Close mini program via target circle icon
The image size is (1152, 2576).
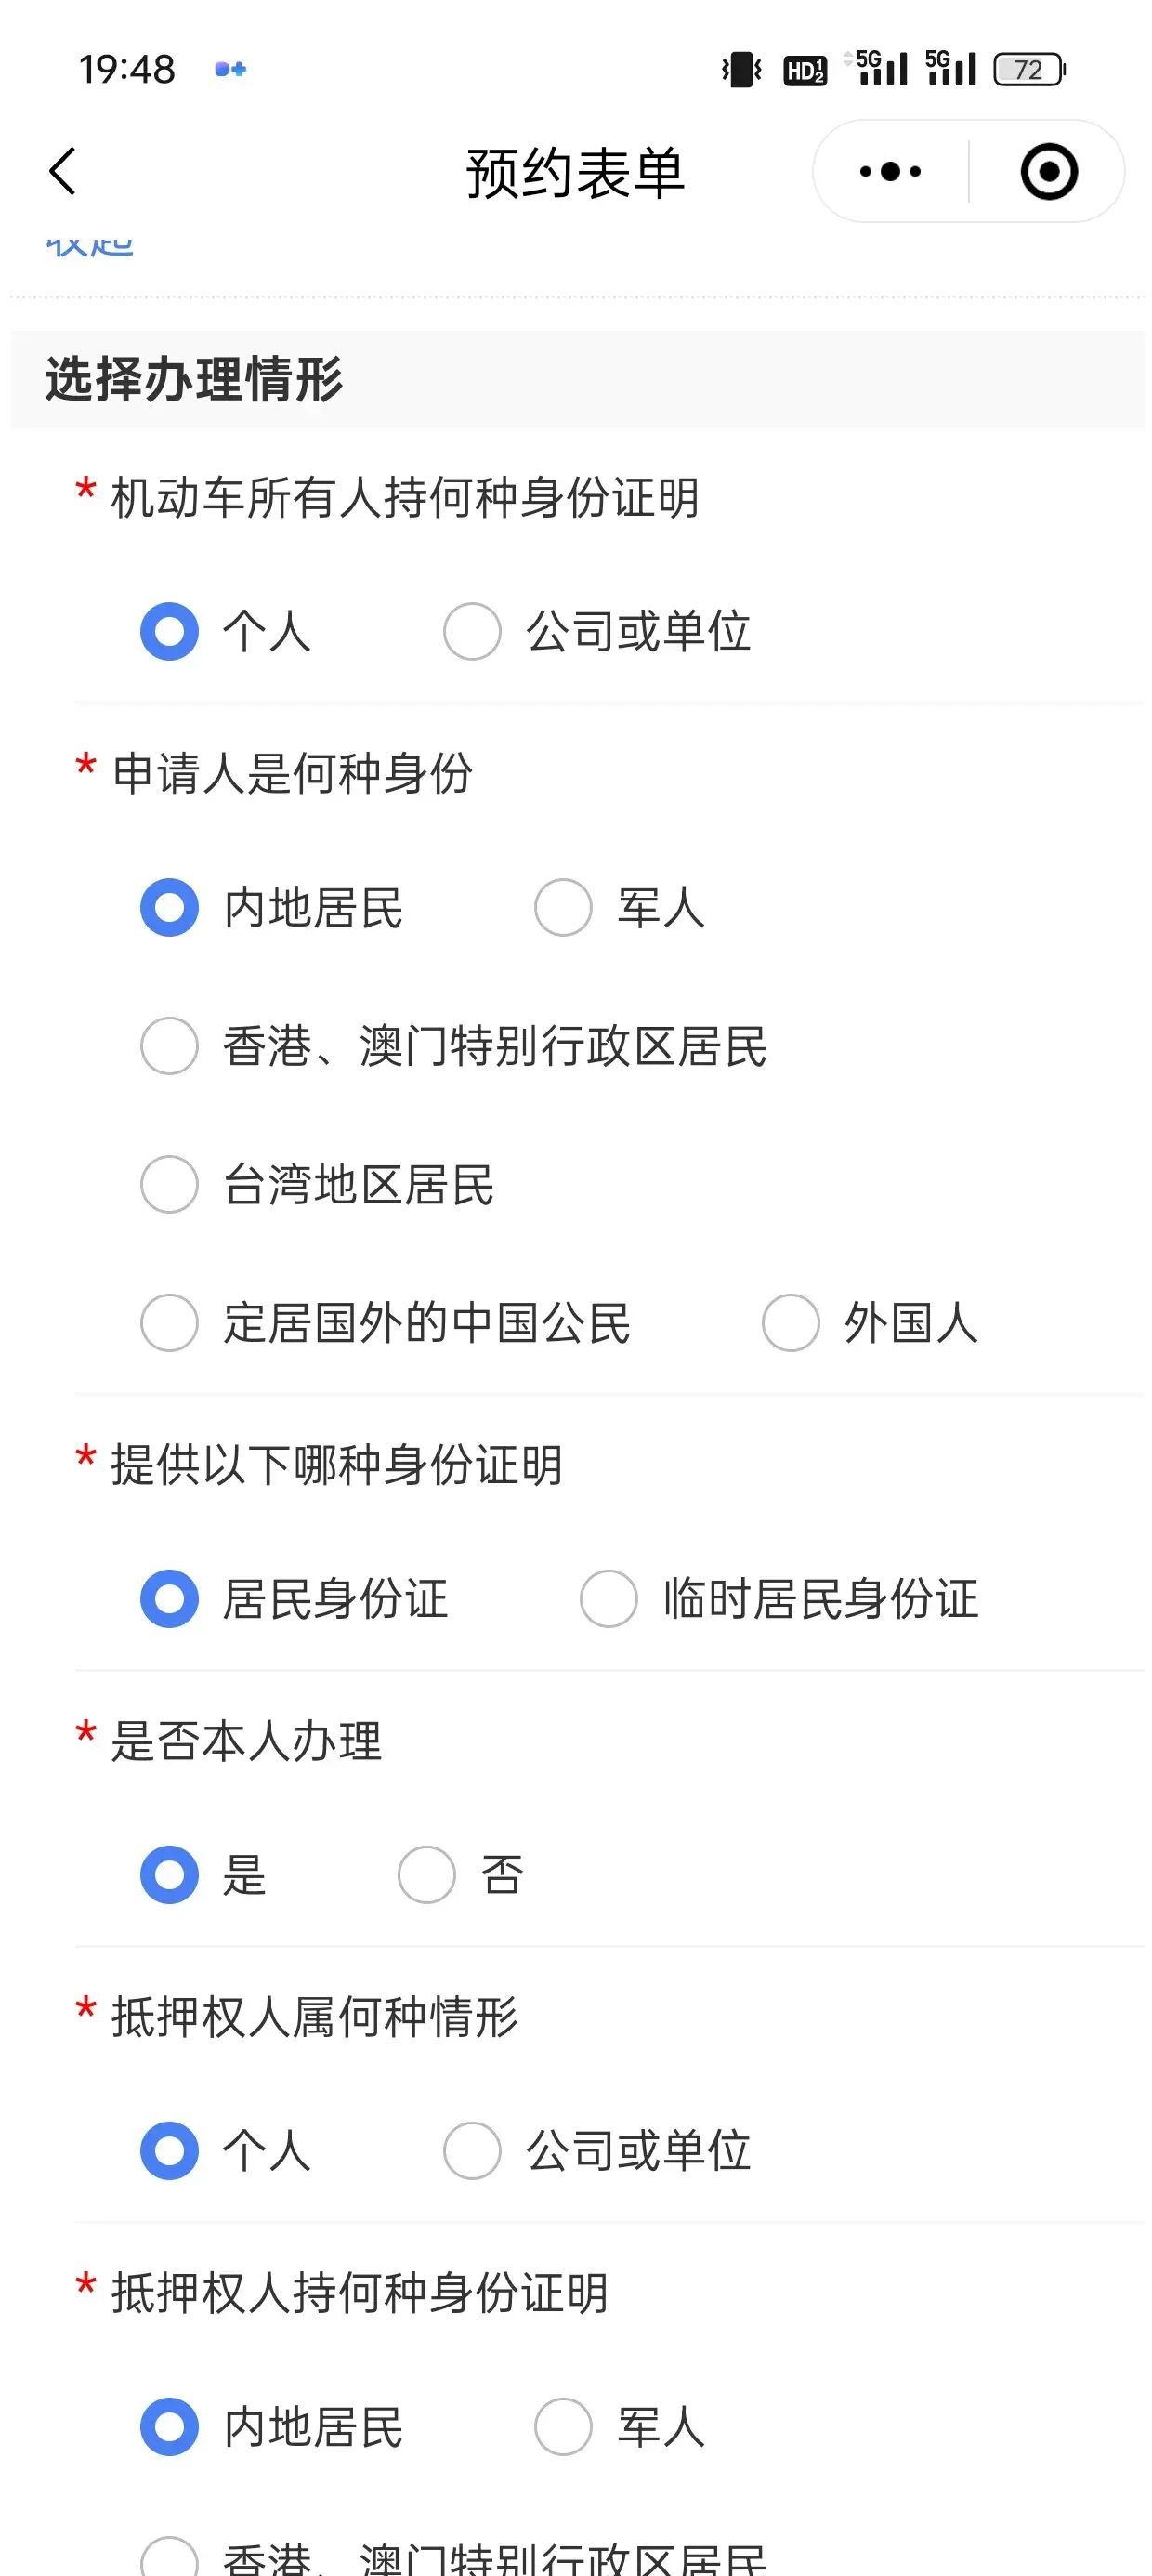pos(1048,172)
